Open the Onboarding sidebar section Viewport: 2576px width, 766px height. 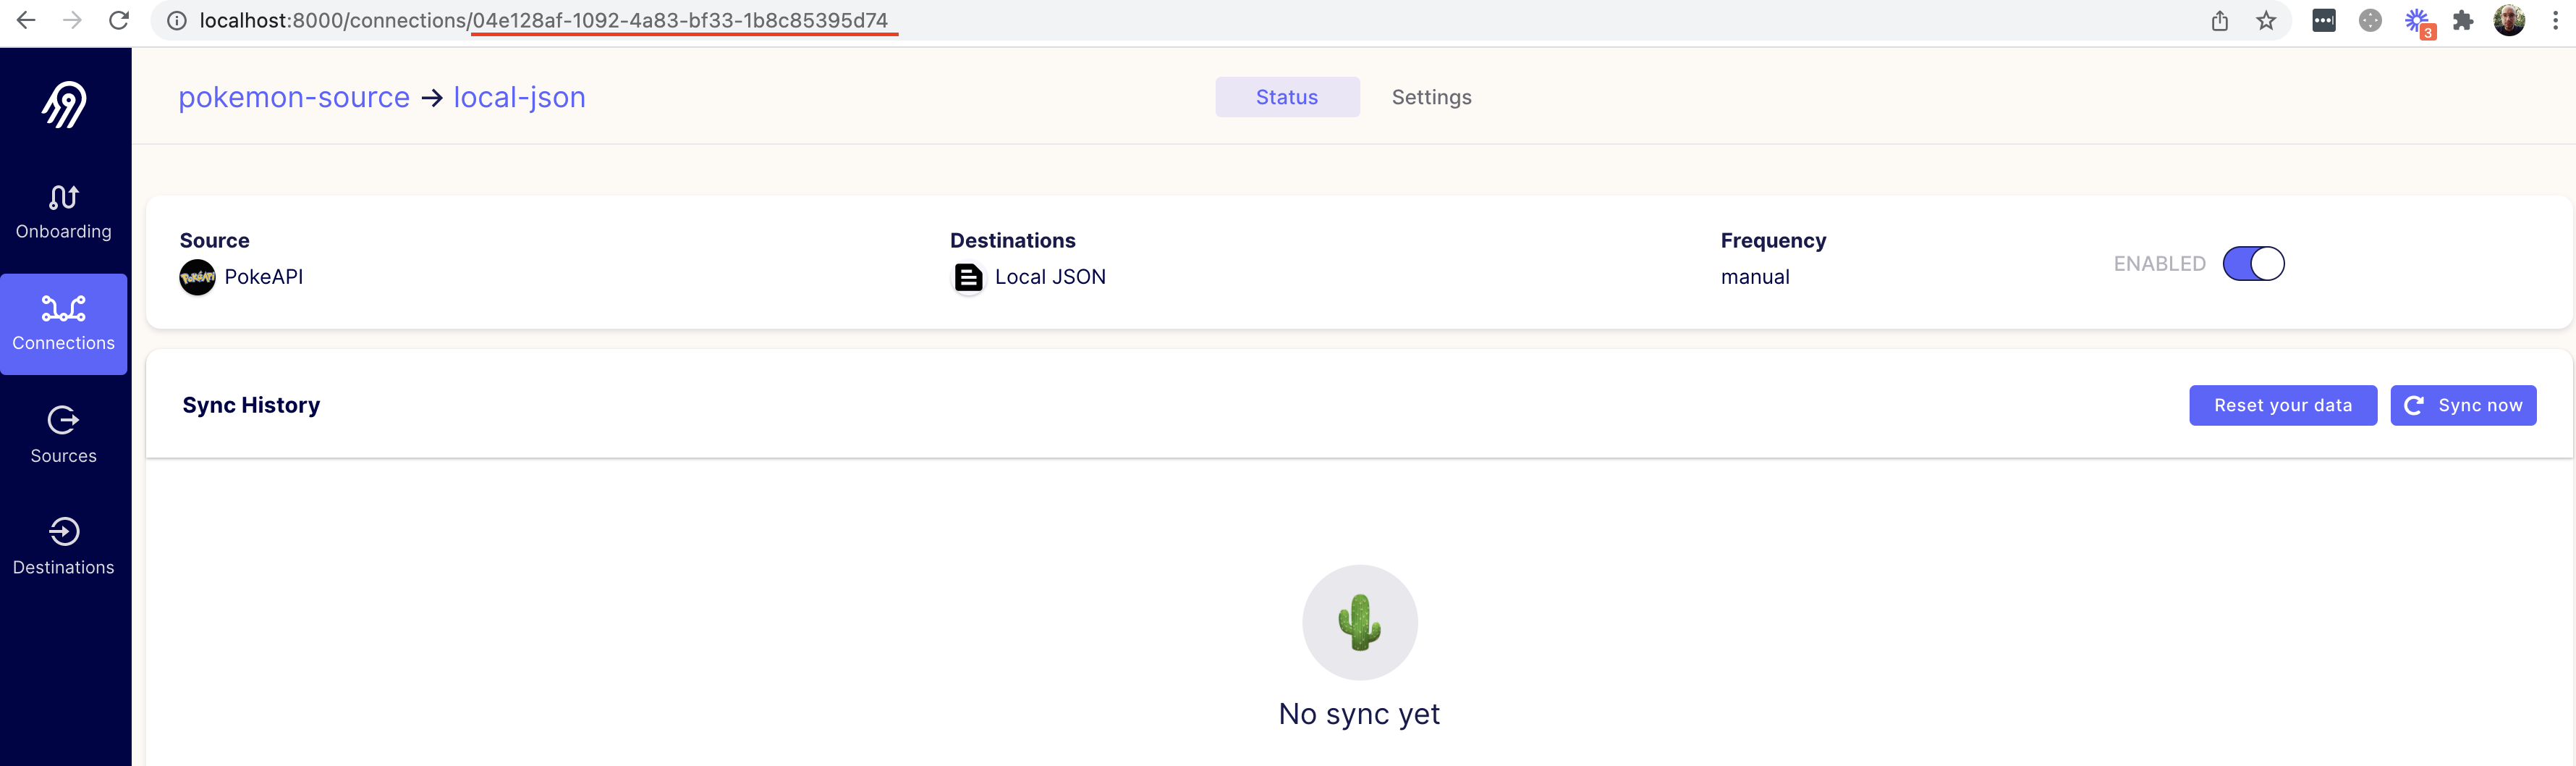pos(64,212)
